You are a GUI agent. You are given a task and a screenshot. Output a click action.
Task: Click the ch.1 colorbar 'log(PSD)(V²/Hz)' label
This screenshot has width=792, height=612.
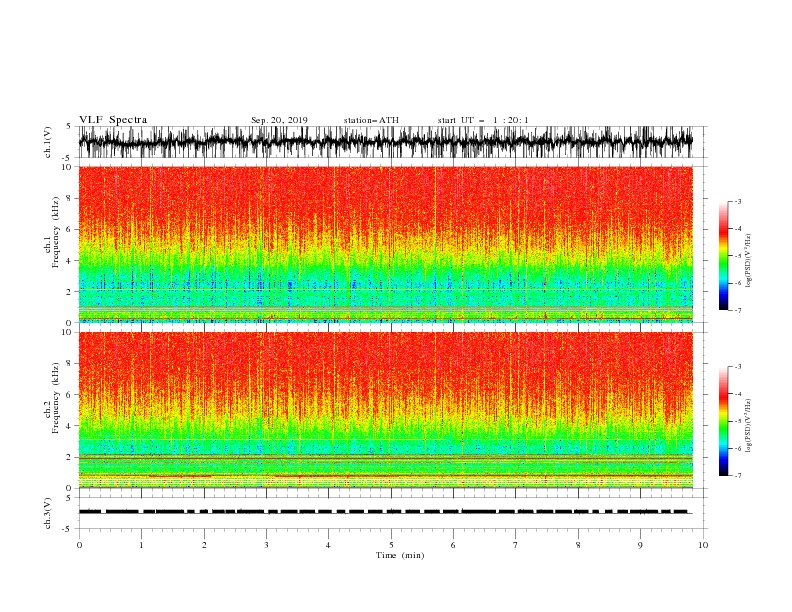coord(749,261)
